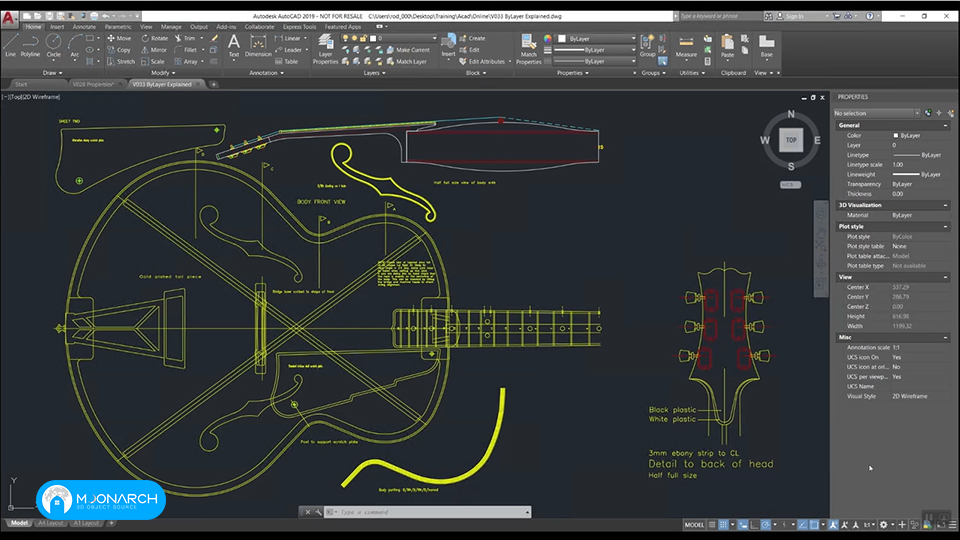Click the Match Layer button
This screenshot has width=960, height=540.
(407, 61)
